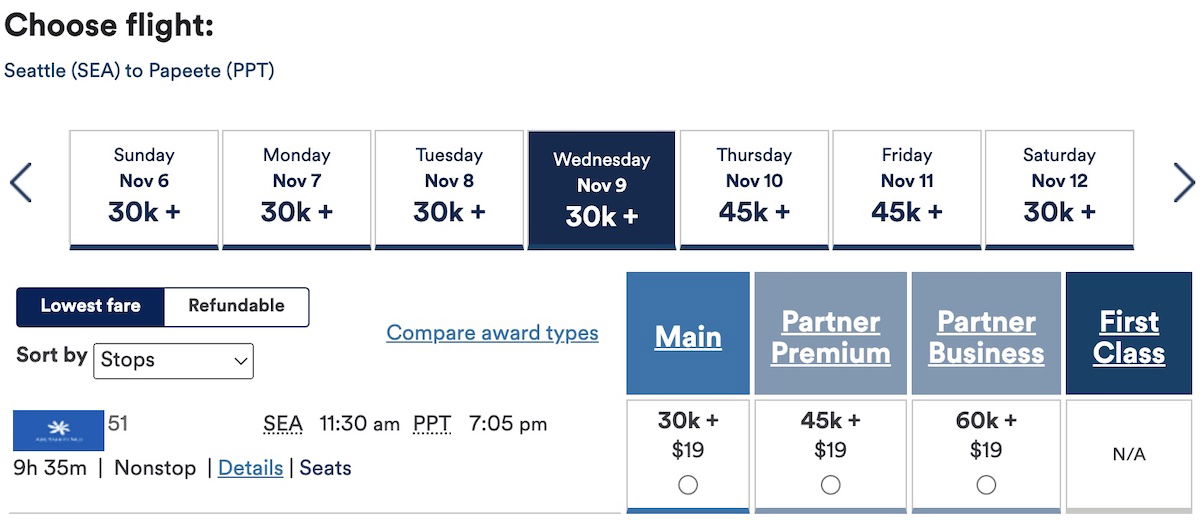Select the Main 30k + $19 fare radio
1200x520 pixels.
(688, 485)
